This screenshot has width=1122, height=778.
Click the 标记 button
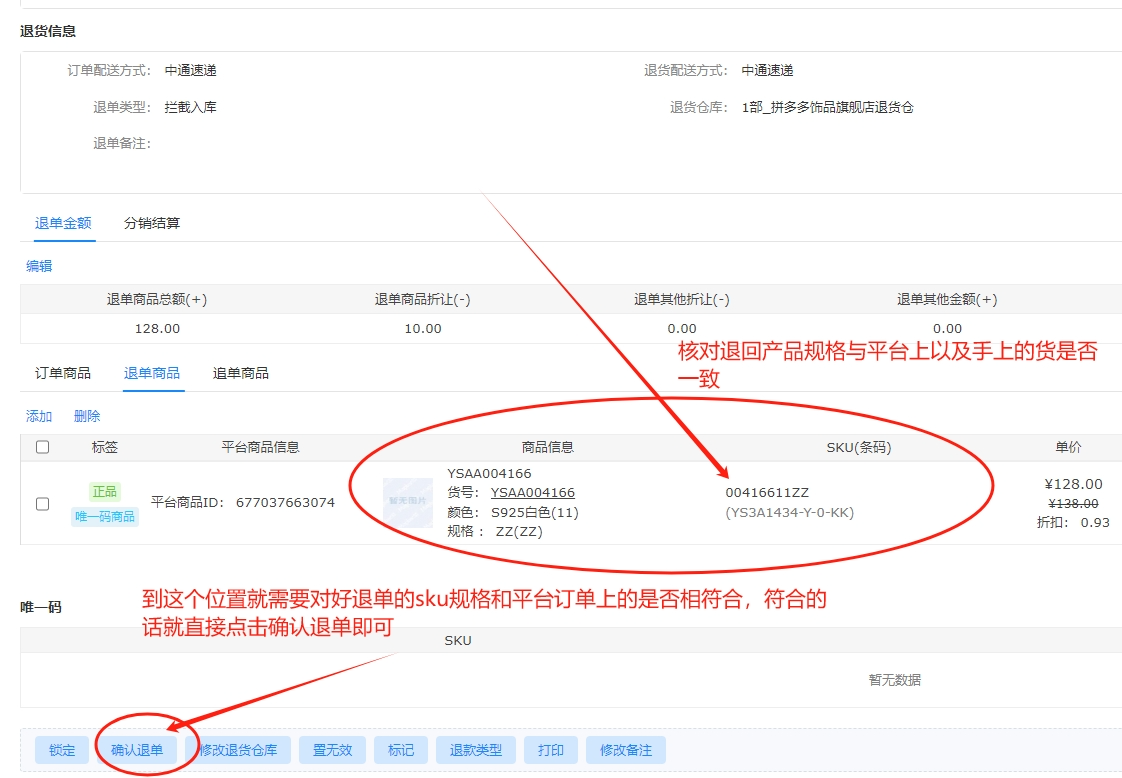tap(401, 750)
